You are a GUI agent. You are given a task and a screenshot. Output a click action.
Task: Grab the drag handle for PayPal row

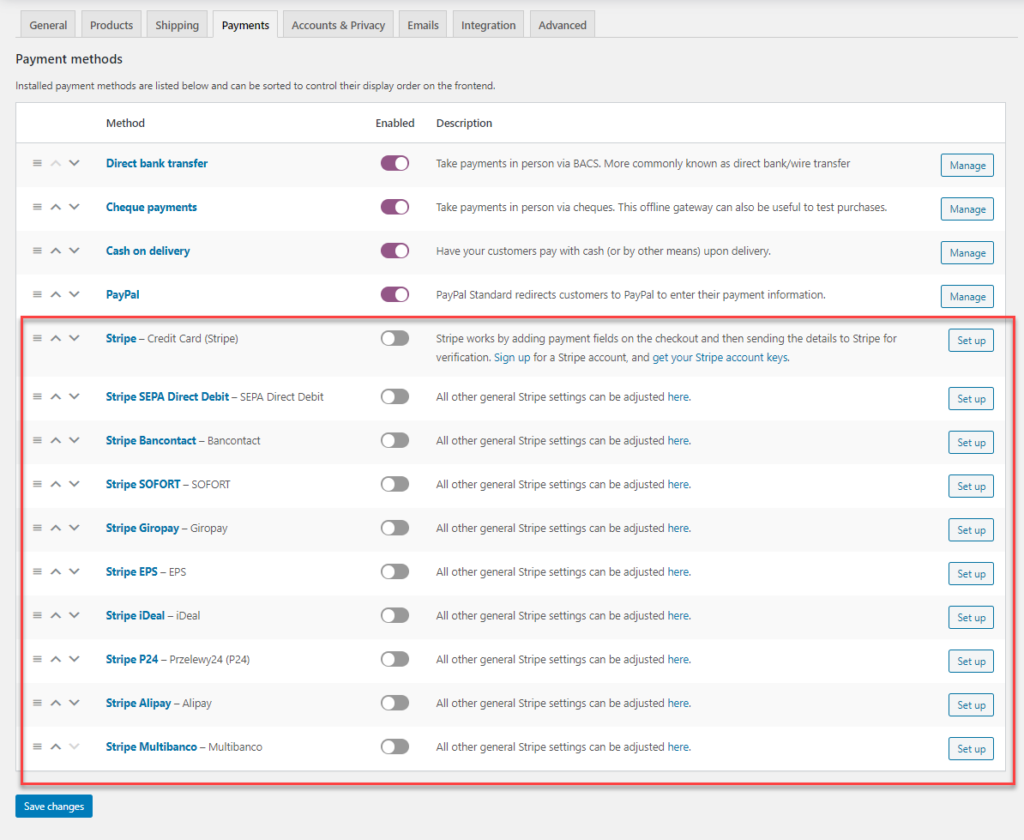pos(37,295)
